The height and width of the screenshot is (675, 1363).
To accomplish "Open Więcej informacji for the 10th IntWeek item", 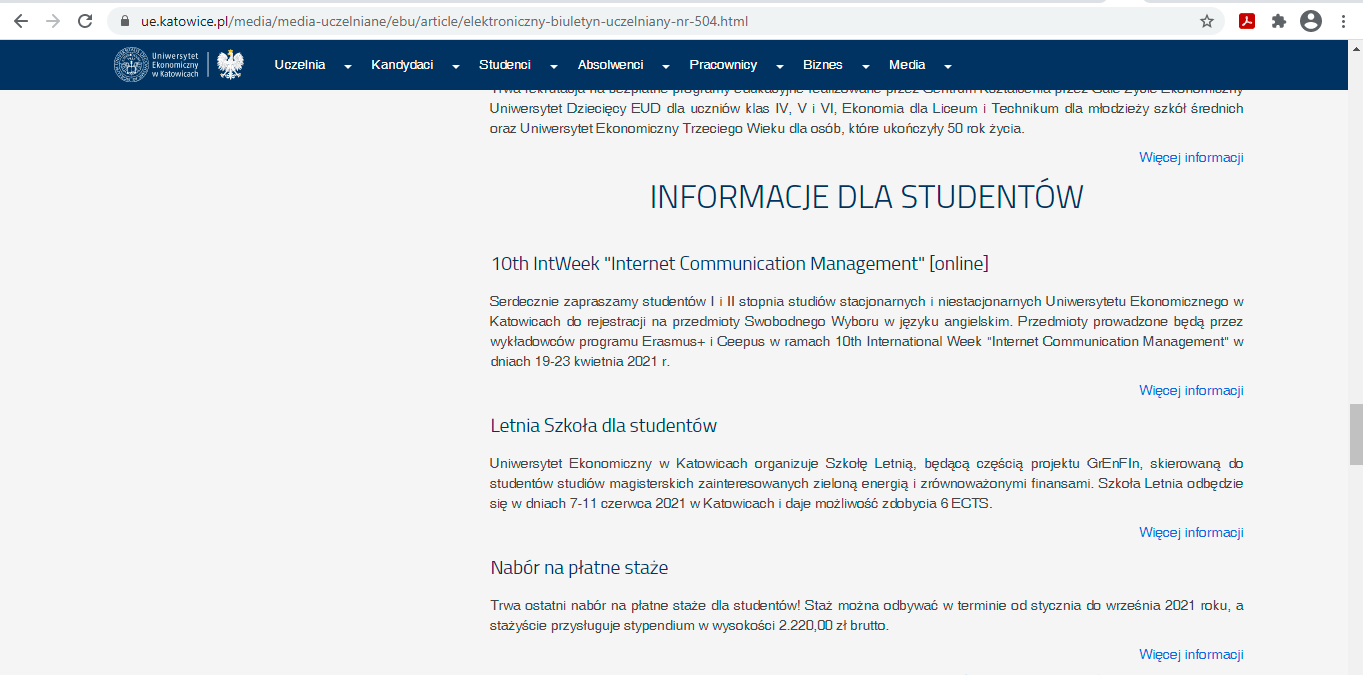I will point(1191,390).
